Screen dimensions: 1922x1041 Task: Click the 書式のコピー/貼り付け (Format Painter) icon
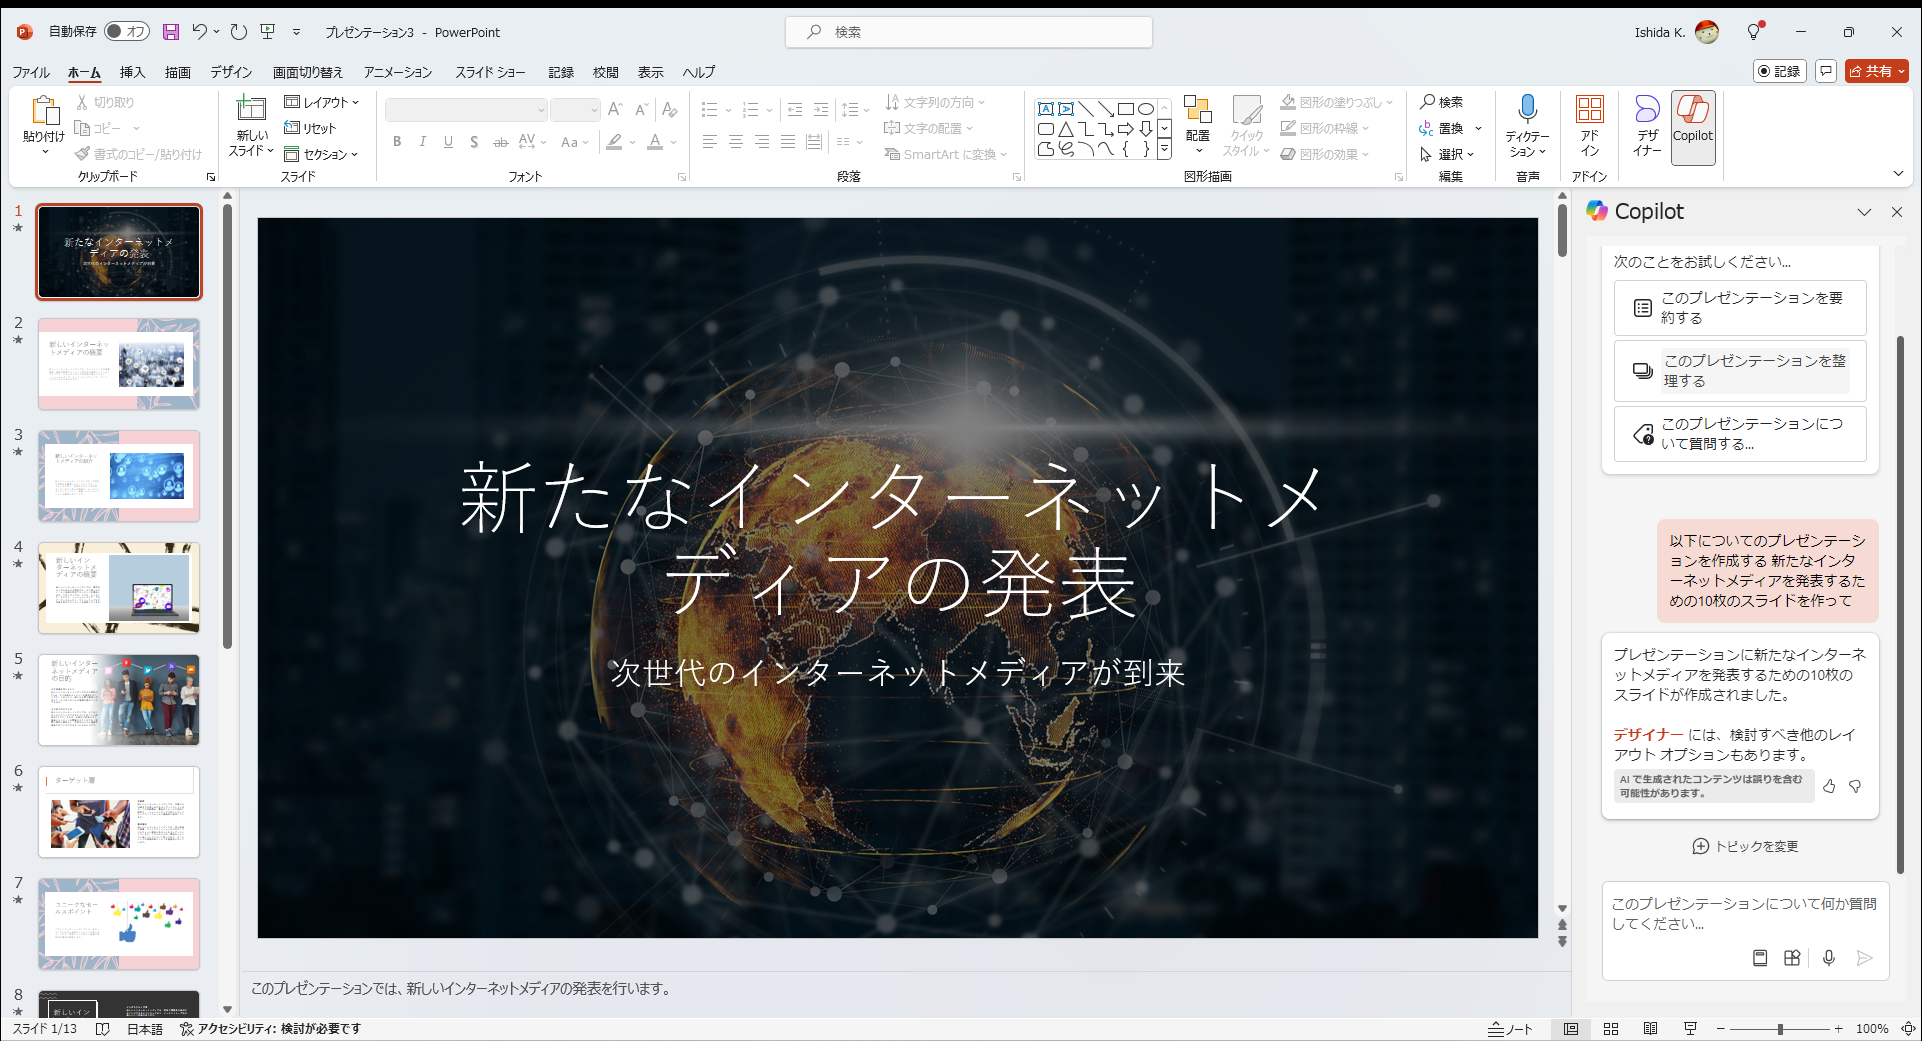84,153
